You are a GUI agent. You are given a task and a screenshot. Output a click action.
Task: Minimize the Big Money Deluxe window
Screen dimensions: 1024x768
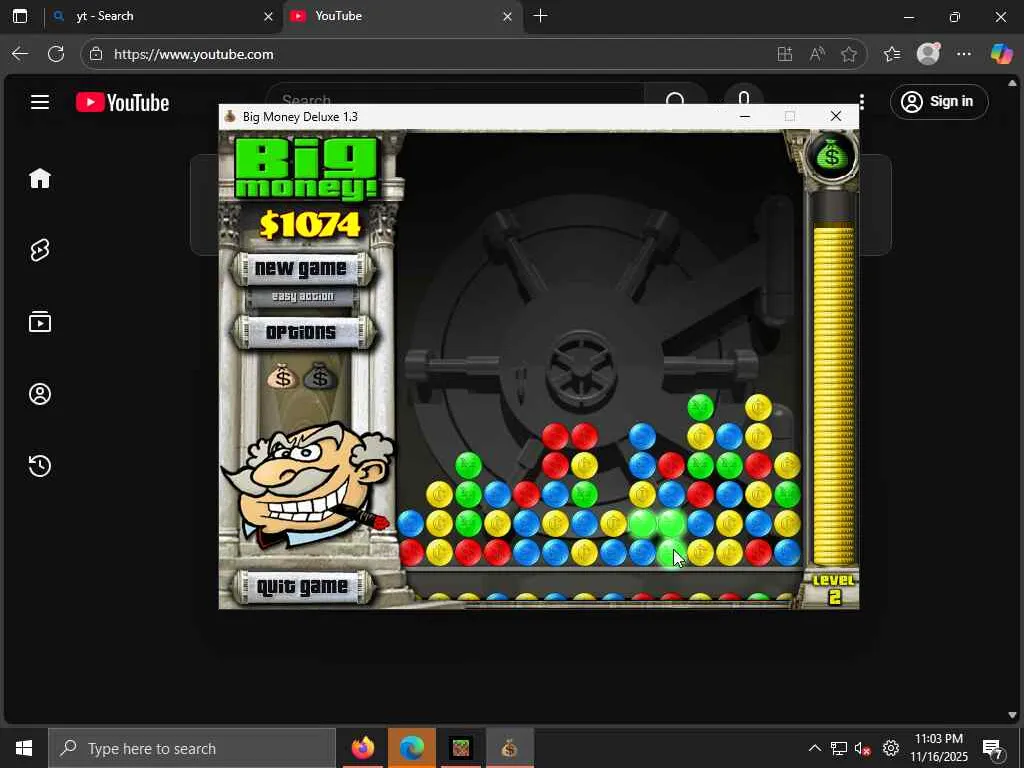(x=744, y=116)
